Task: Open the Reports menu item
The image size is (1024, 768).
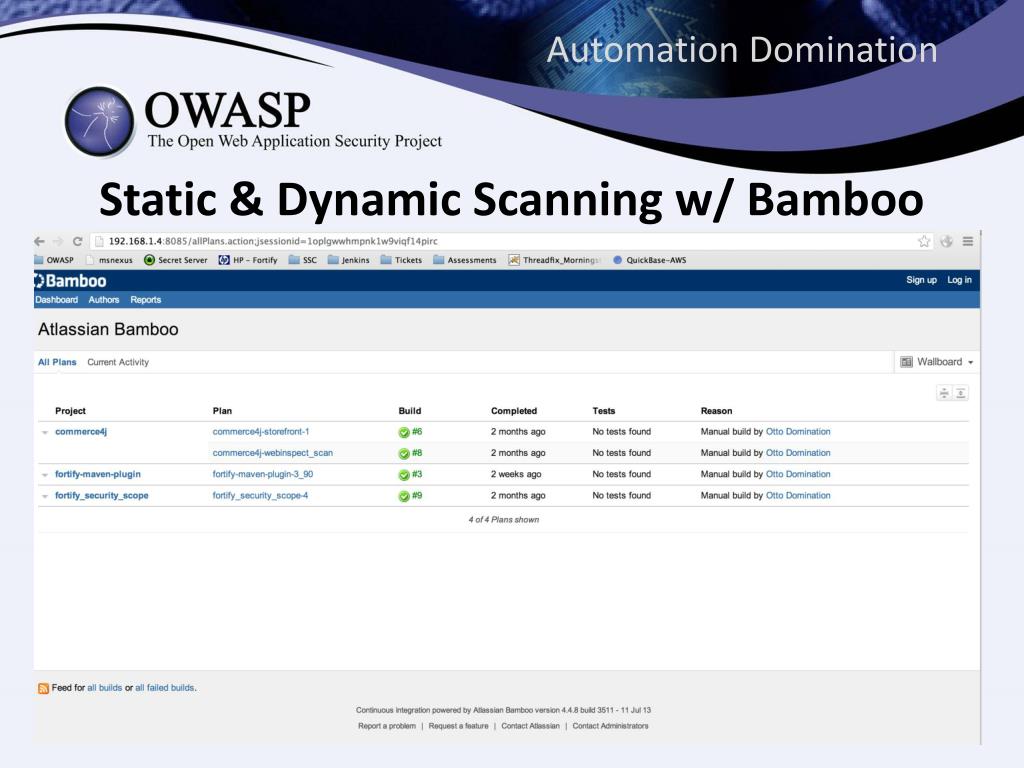Action: click(x=146, y=300)
